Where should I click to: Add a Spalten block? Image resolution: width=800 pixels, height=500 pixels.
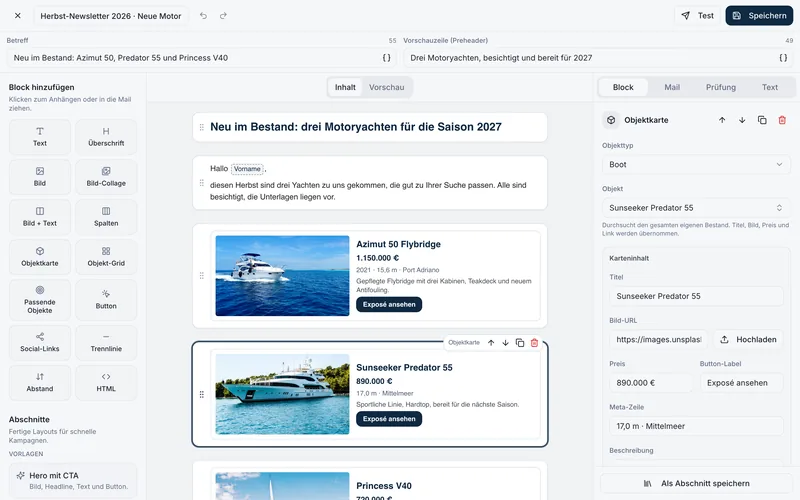click(106, 217)
